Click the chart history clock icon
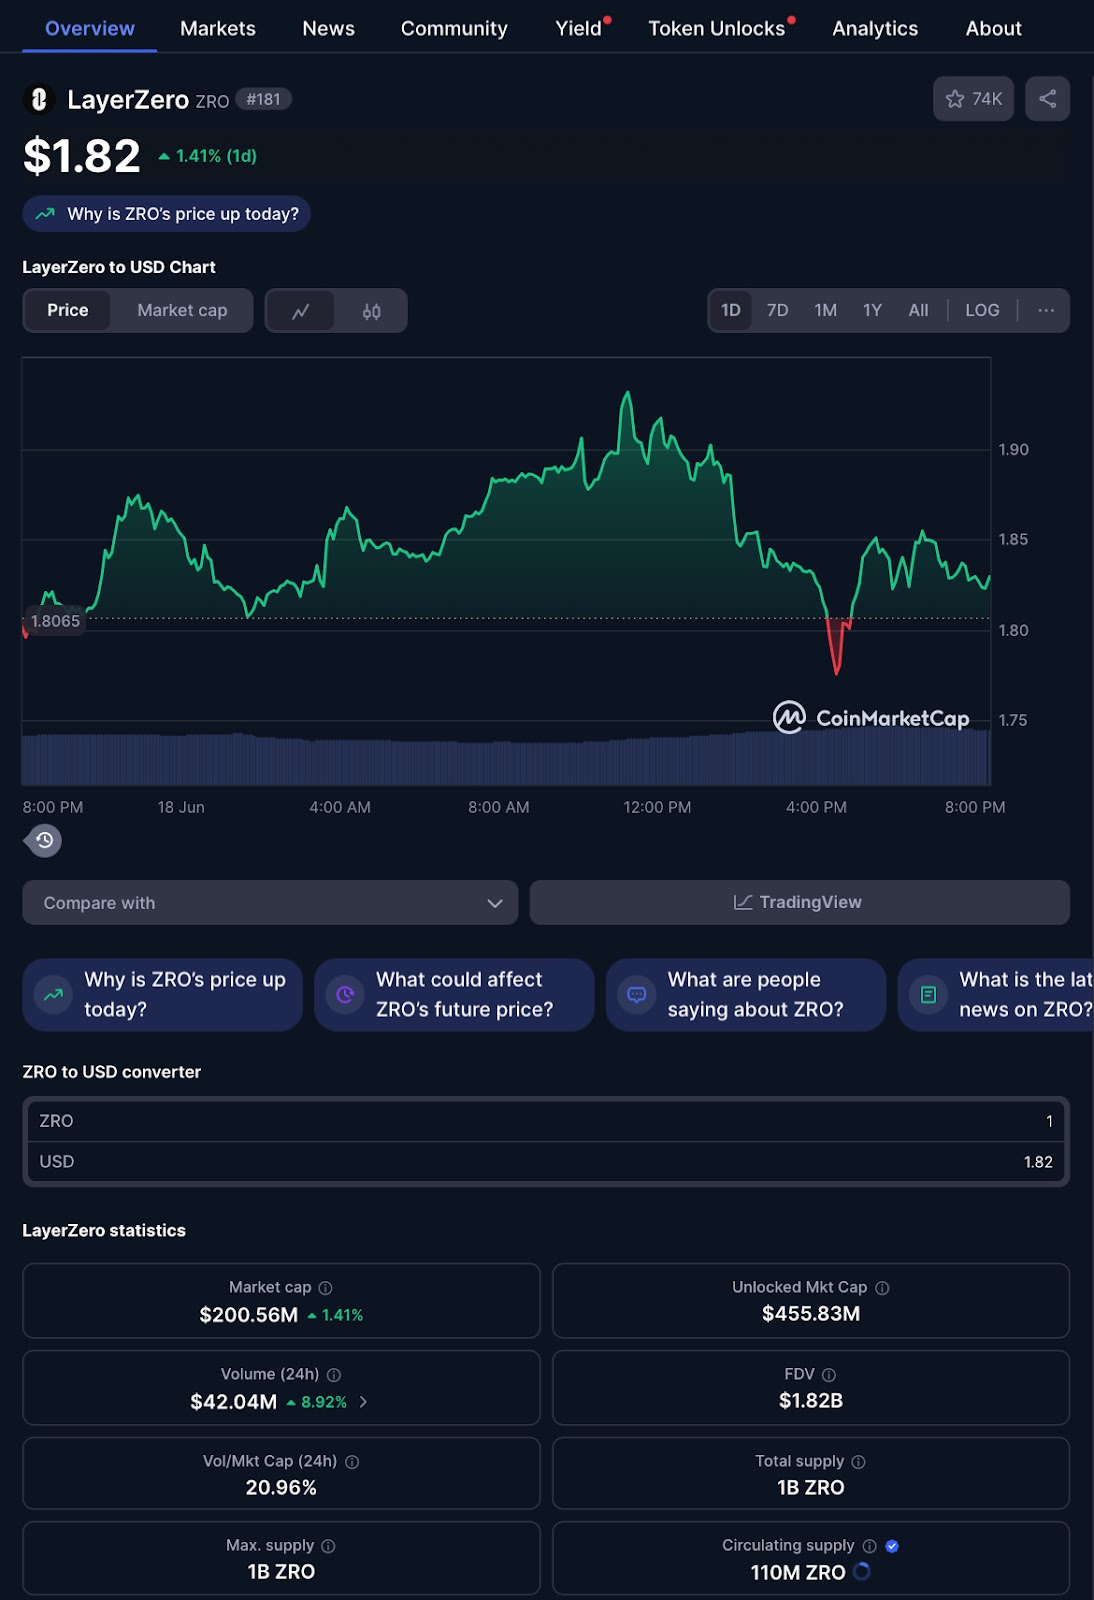Screen dimensions: 1094x1600 pos(43,840)
